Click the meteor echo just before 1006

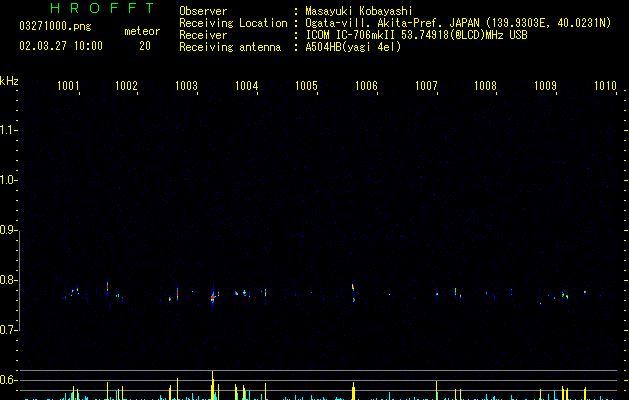(353, 293)
